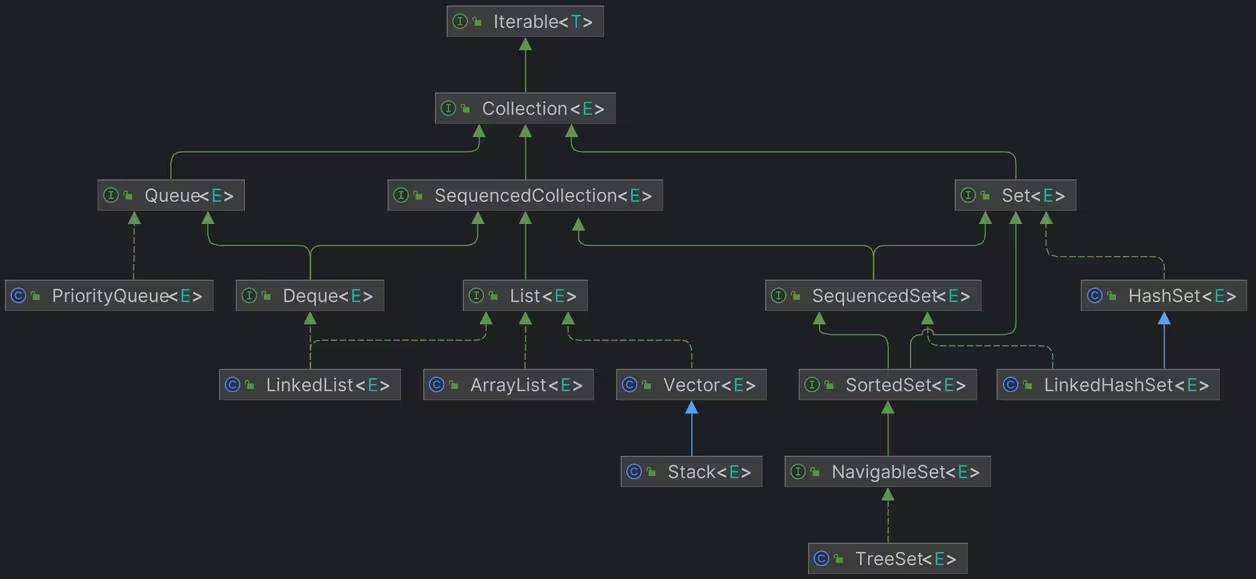Screen dimensions: 1256x579
Task: Click the interface icon on Iterable<T> node
Action: click(x=460, y=21)
